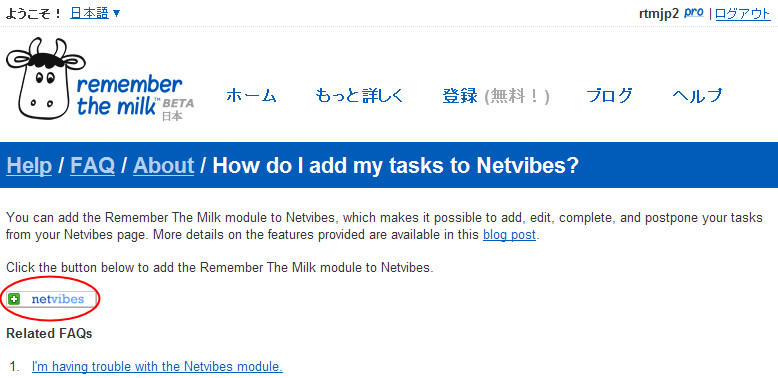Click the 'remember the milk' wordmark
The image size is (778, 378).
click(129, 96)
